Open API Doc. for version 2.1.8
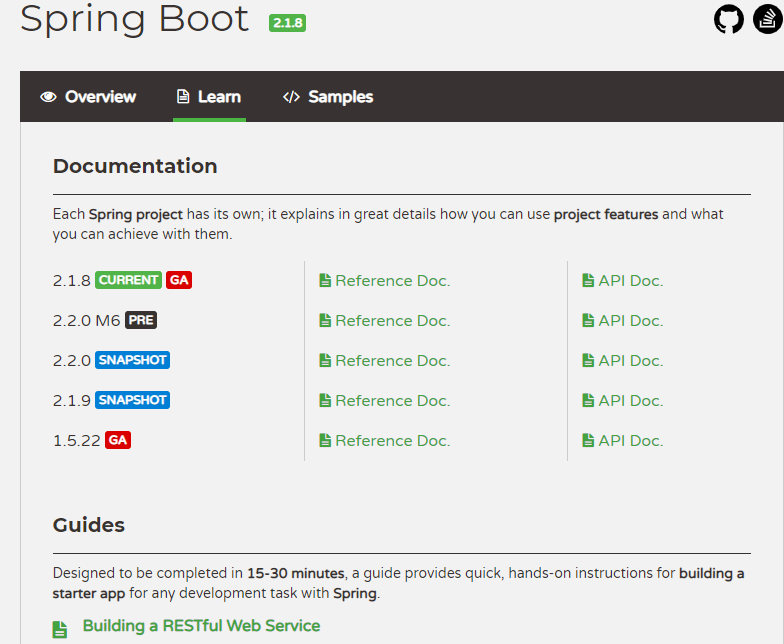Viewport: 784px width, 644px height. 622,280
